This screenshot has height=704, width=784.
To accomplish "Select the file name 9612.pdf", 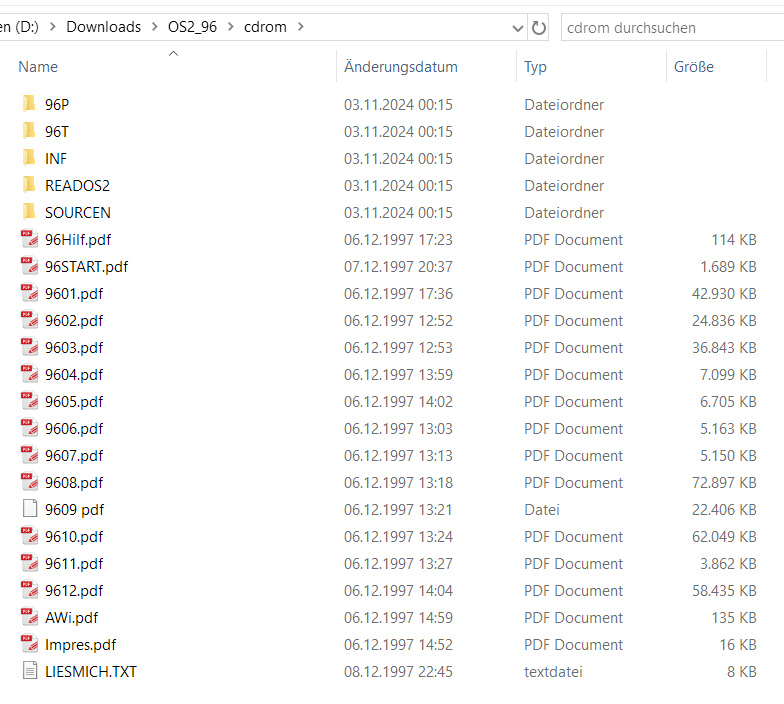I will pyautogui.click(x=74, y=591).
